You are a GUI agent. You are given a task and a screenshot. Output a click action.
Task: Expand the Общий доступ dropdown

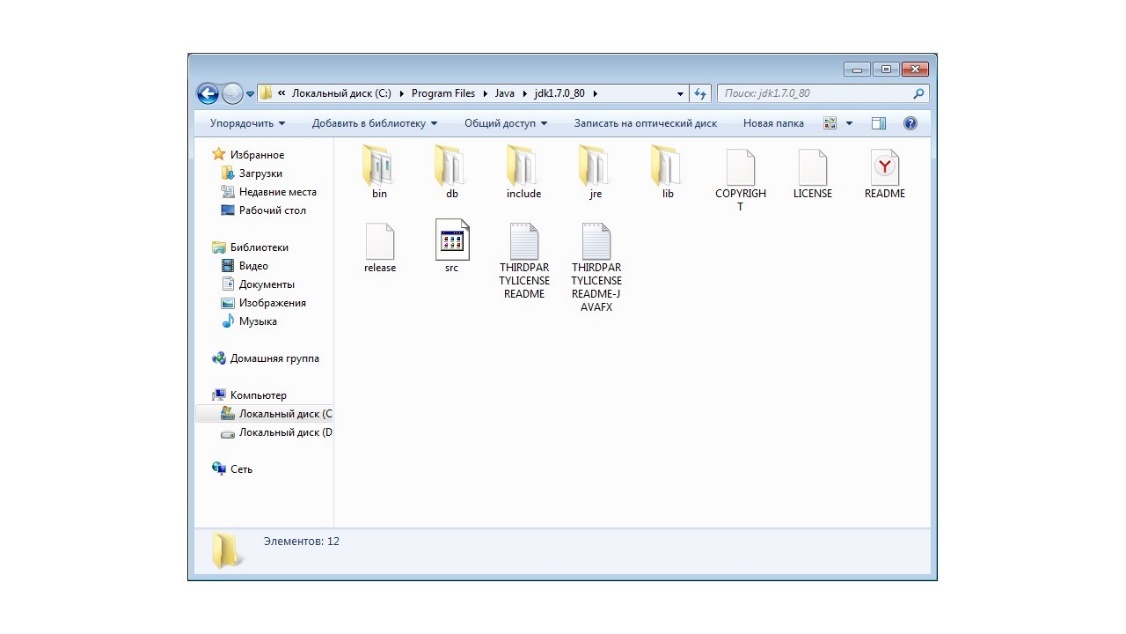click(506, 124)
